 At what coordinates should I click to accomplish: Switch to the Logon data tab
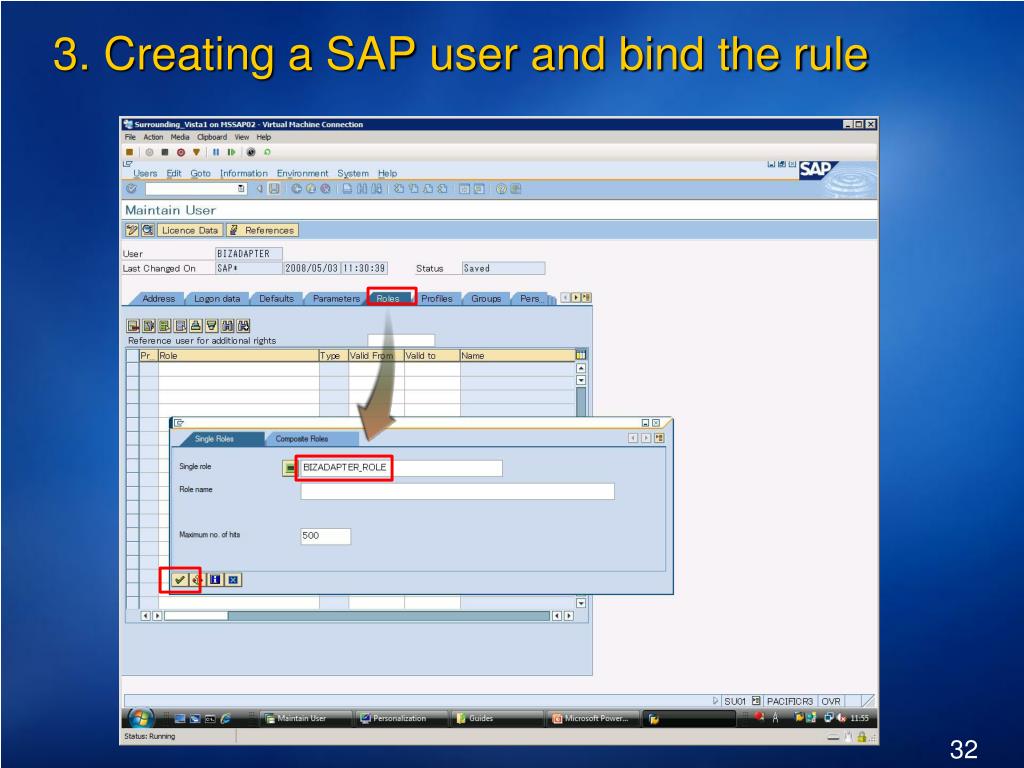click(217, 298)
